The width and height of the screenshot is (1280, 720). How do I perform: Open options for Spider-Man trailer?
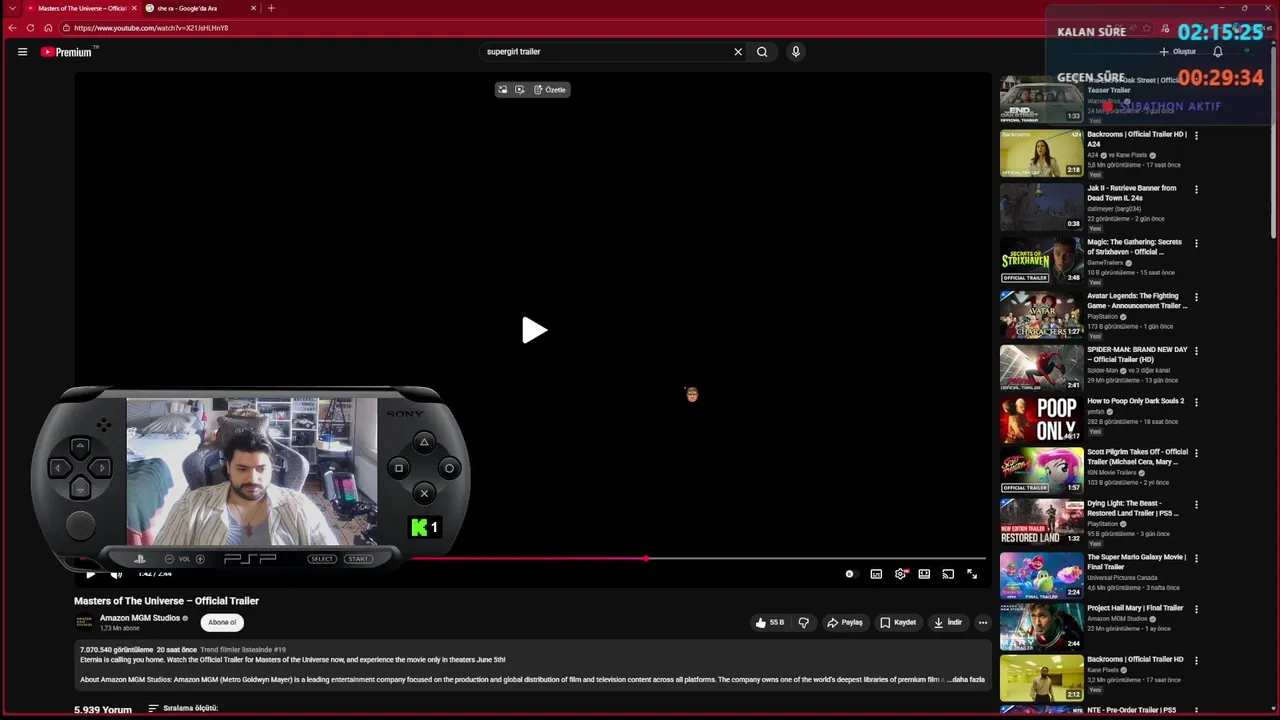point(1196,352)
